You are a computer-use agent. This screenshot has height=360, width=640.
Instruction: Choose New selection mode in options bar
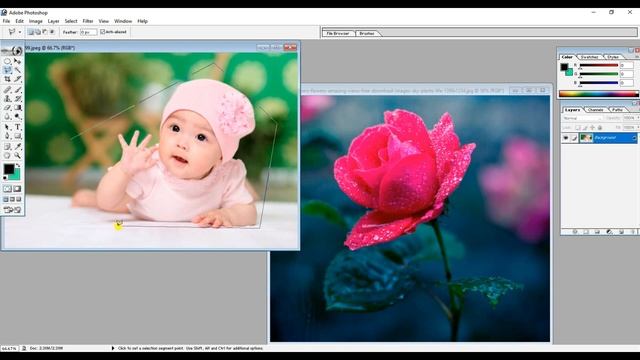pos(31,31)
